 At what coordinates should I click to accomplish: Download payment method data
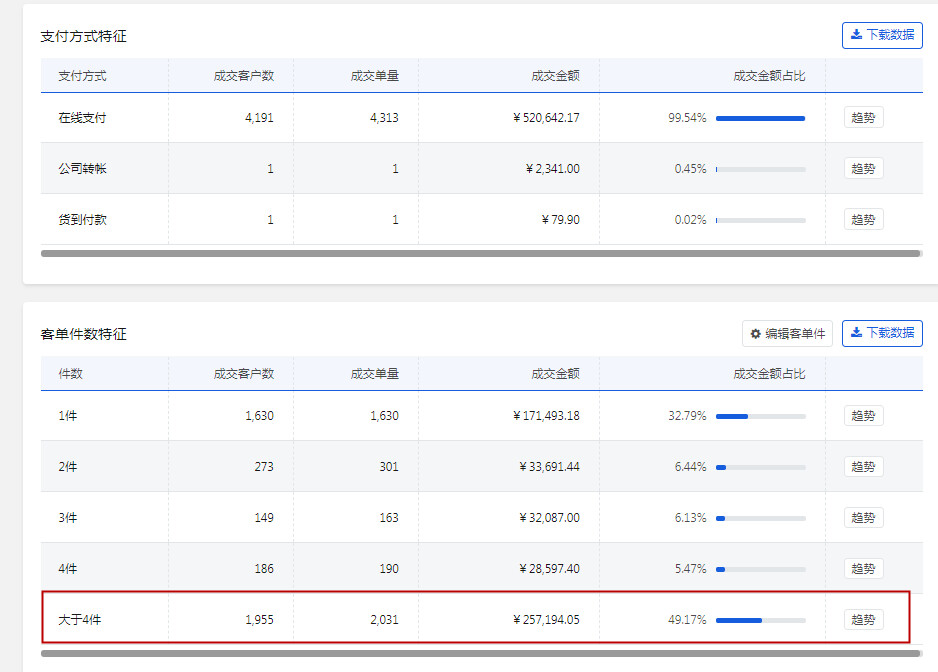[x=882, y=35]
